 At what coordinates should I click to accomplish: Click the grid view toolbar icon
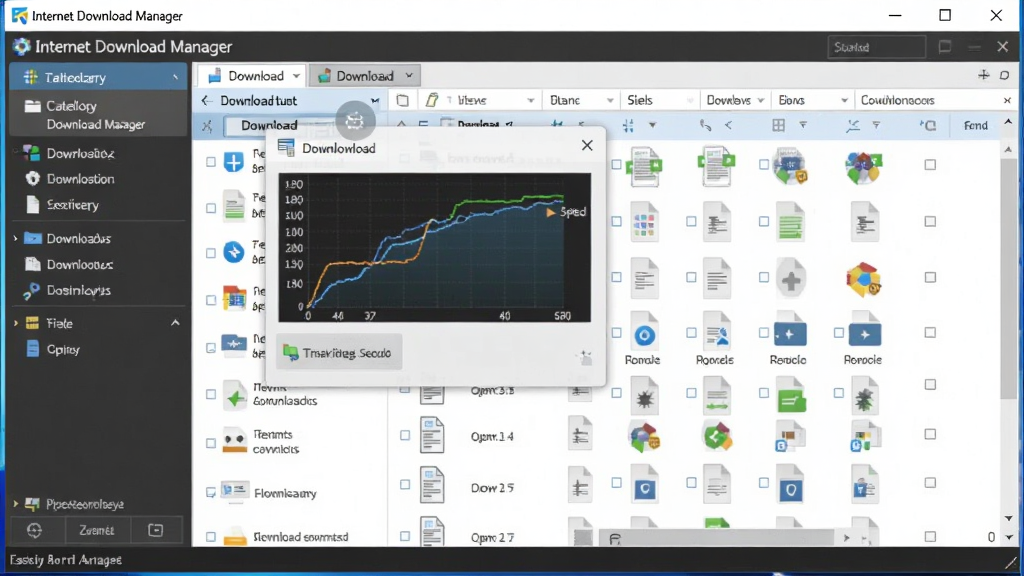(x=778, y=125)
